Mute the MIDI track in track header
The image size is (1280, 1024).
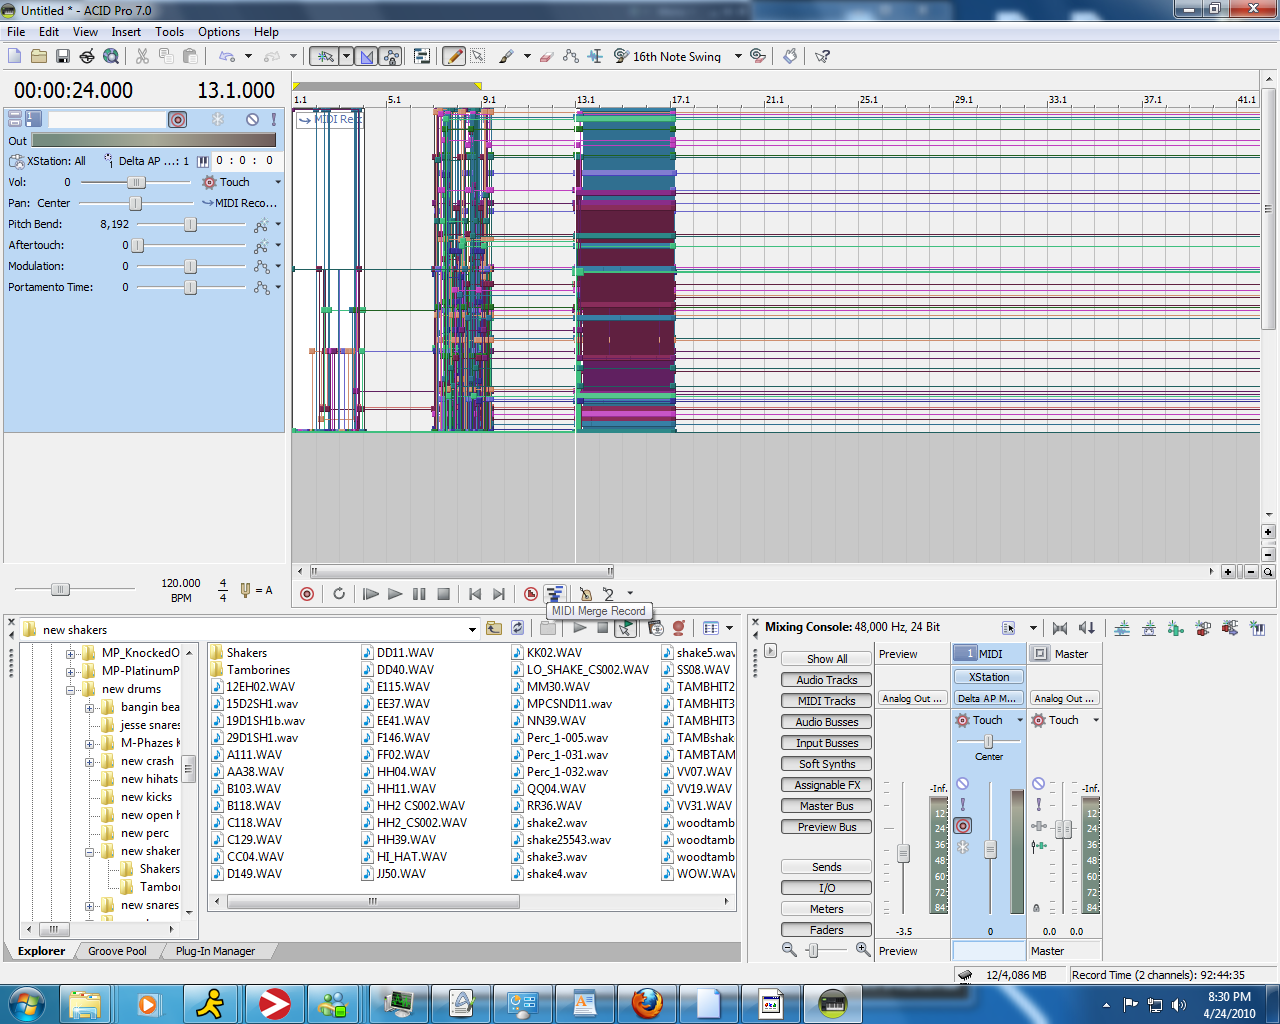(x=252, y=119)
